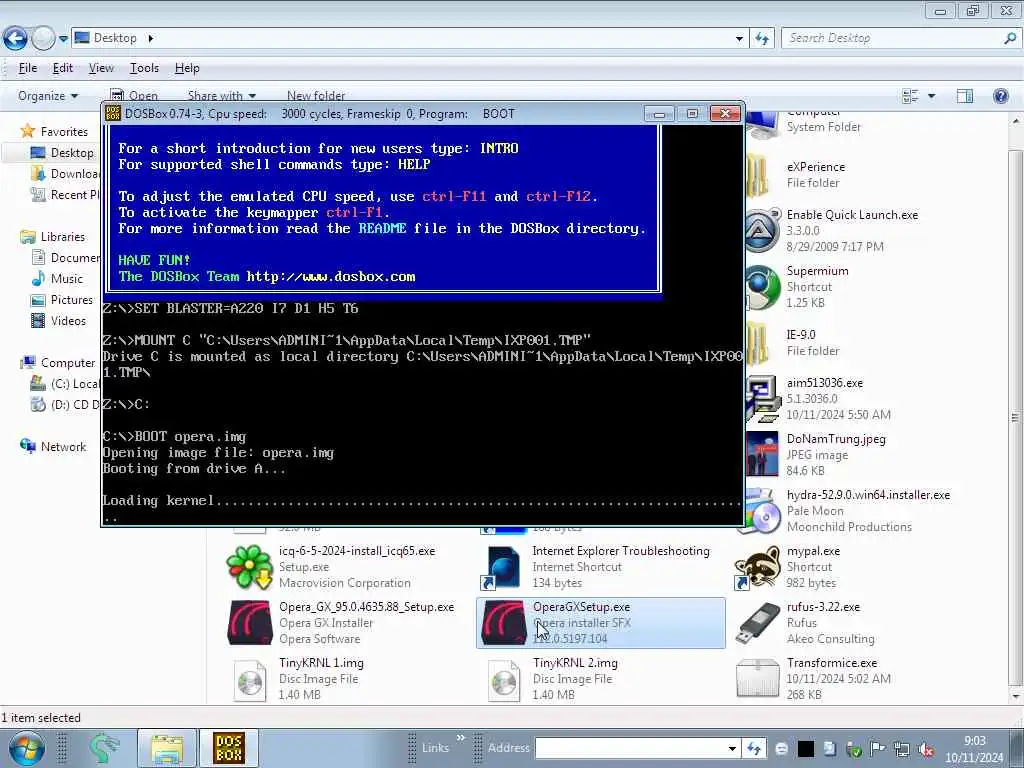The width and height of the screenshot is (1024, 768).
Task: Click the green dragon taskbar icon
Action: 104,748
